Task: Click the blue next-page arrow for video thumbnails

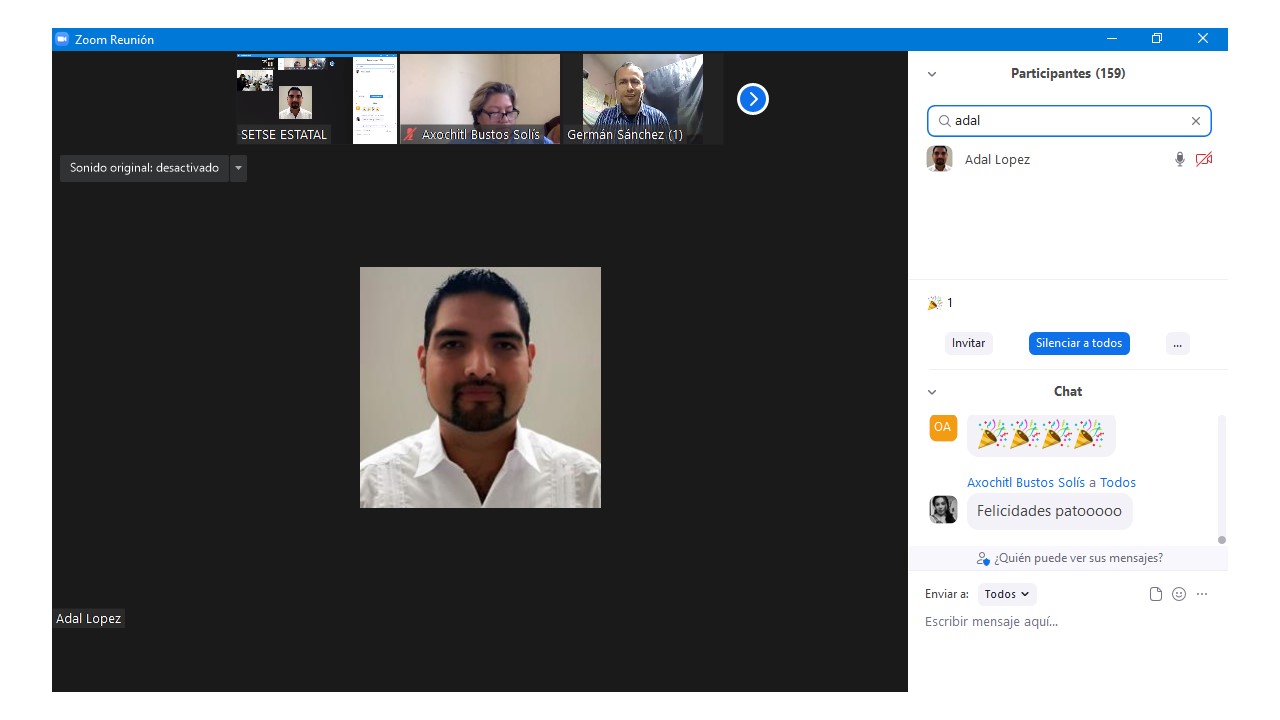Action: tap(752, 99)
